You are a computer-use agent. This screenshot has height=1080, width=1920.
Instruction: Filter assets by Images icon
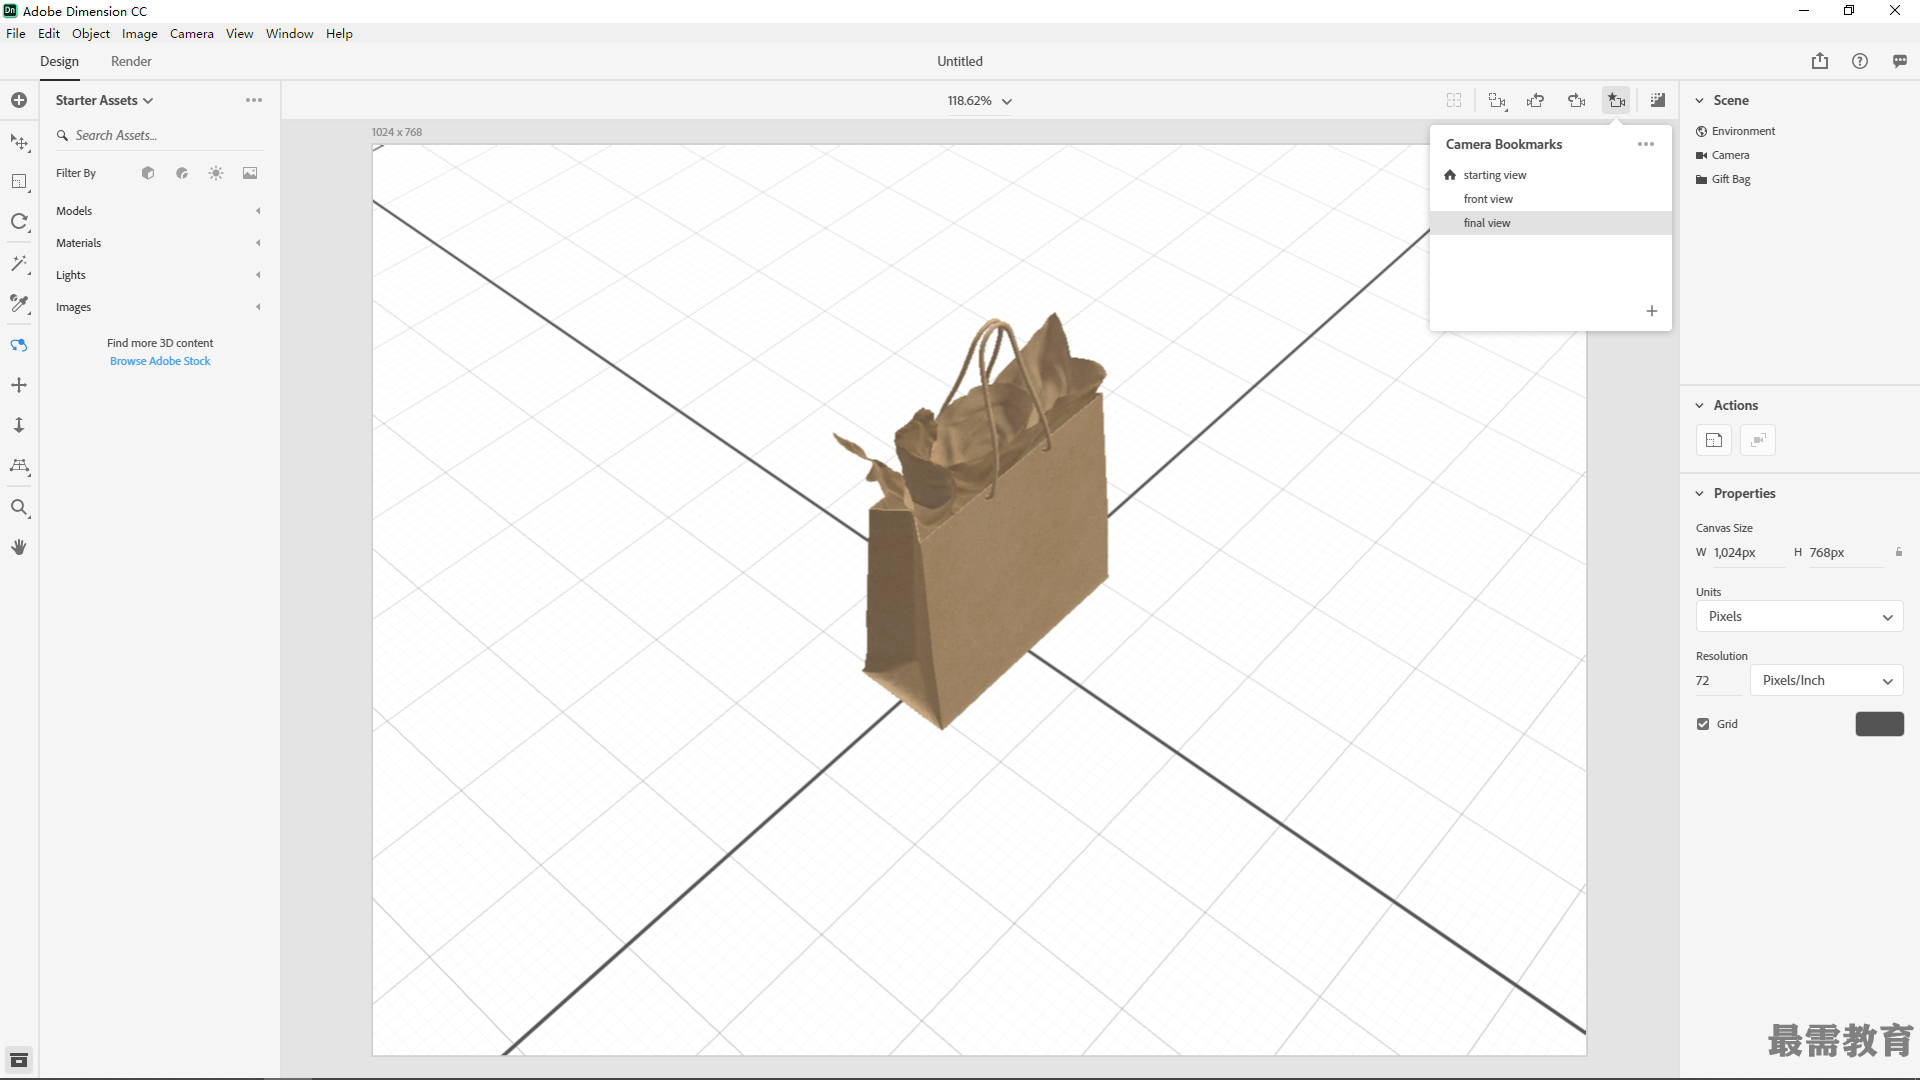(250, 173)
